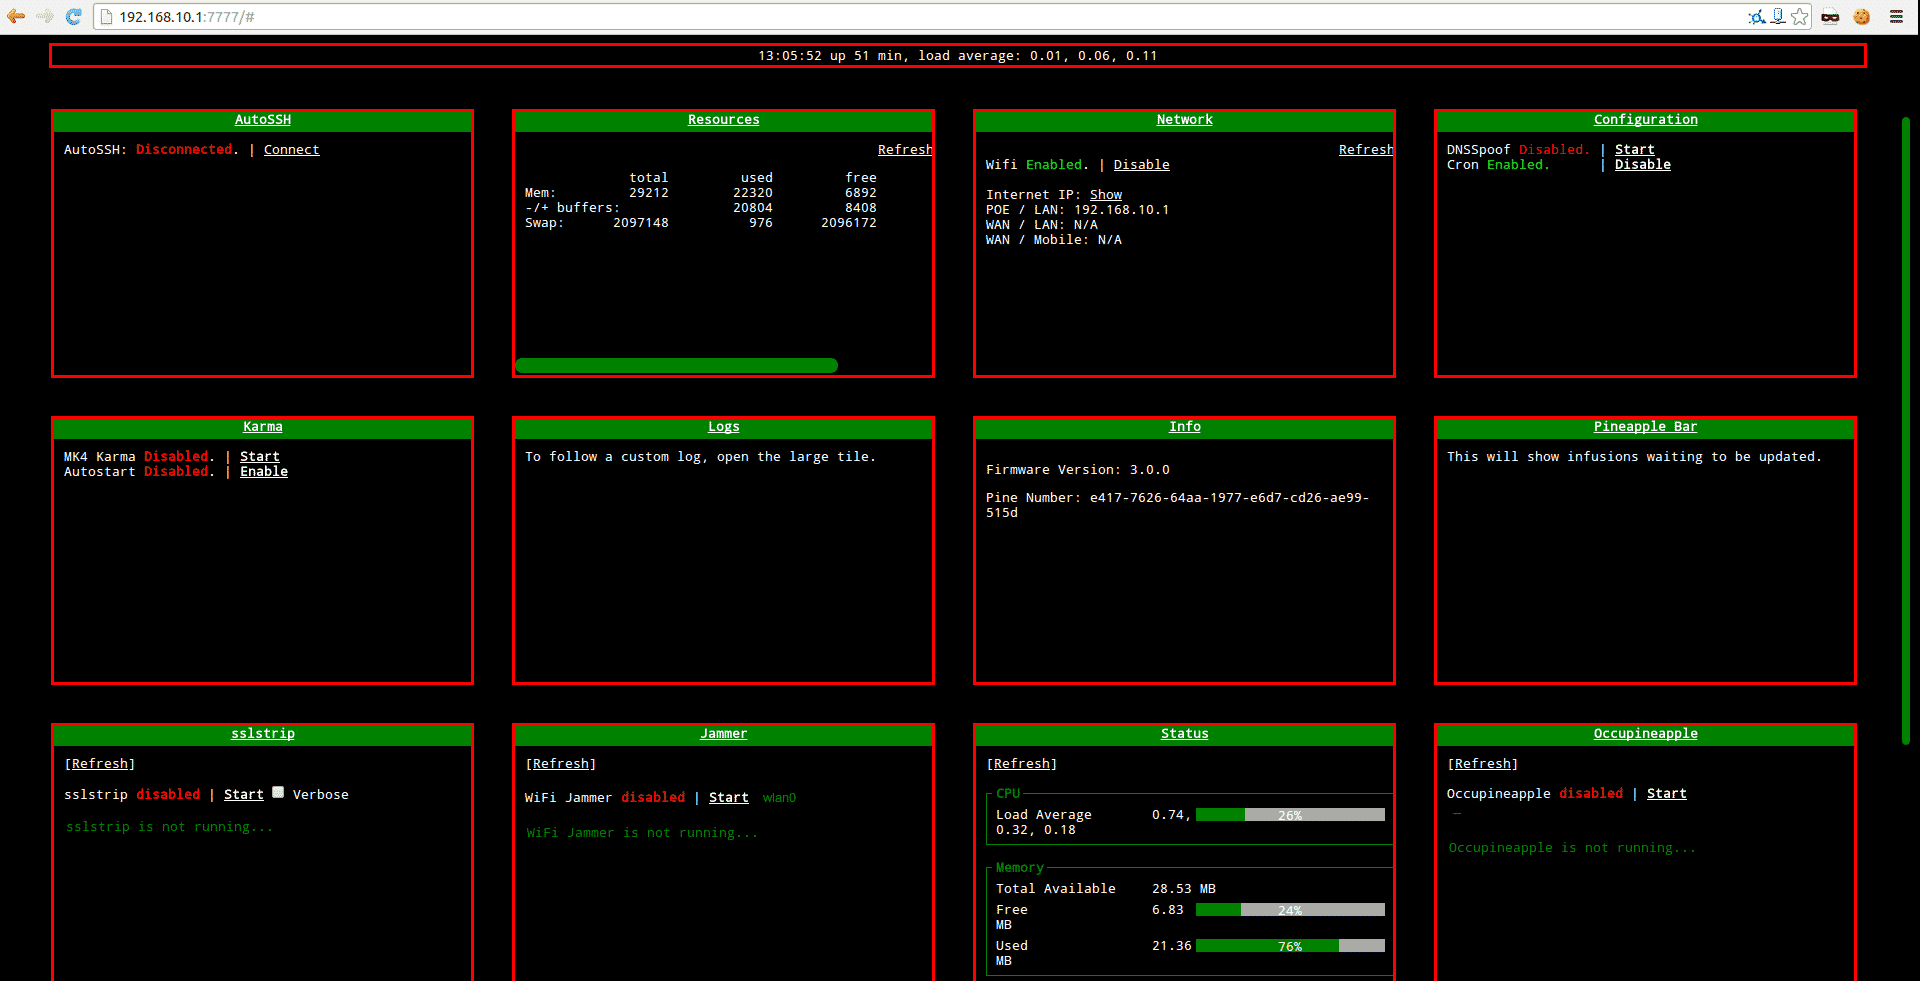Open the Network tile title
Viewport: 1920px width, 981px height.
tap(1185, 120)
